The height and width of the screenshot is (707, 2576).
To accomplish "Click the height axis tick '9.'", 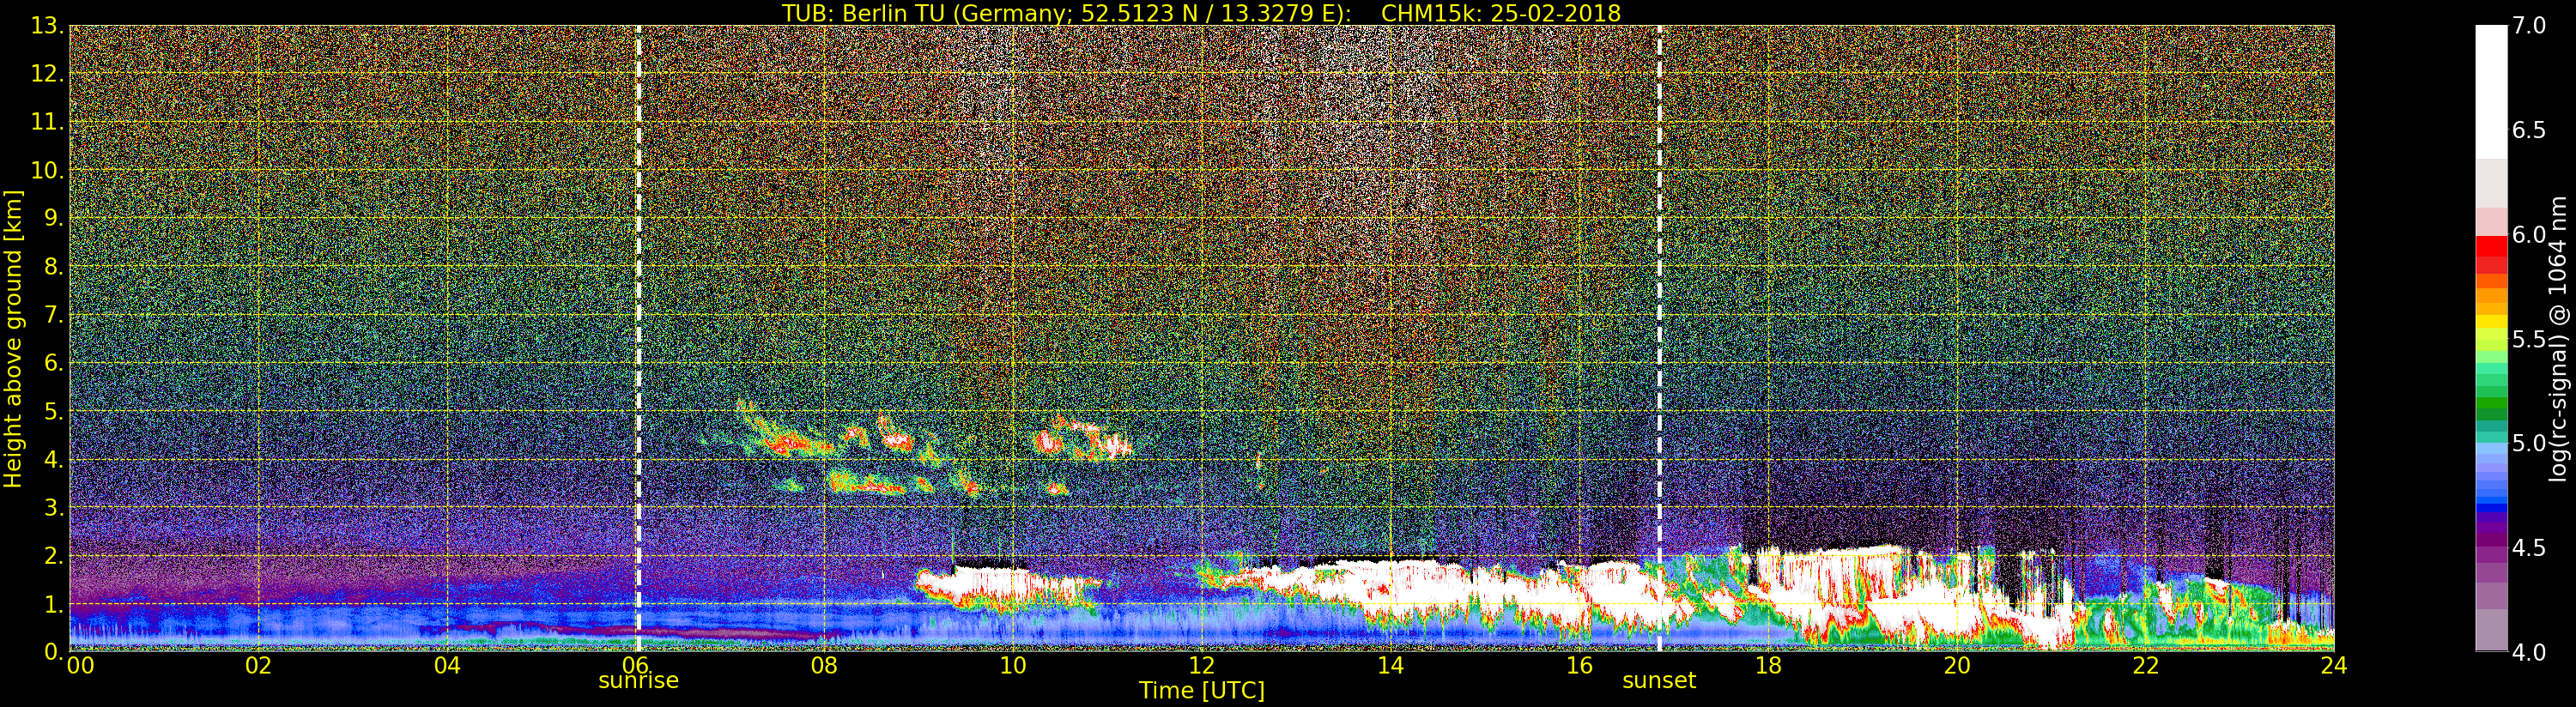I will 54,218.
